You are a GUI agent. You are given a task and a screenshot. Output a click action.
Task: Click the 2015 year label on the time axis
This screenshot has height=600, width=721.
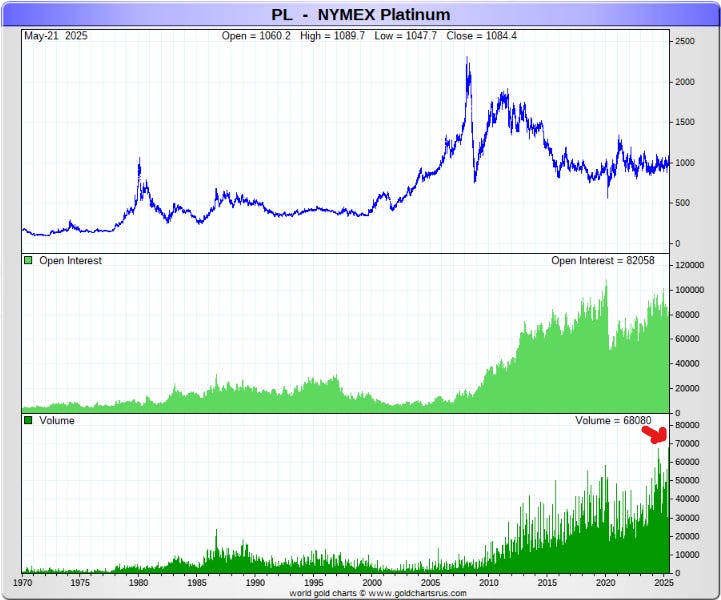547,583
